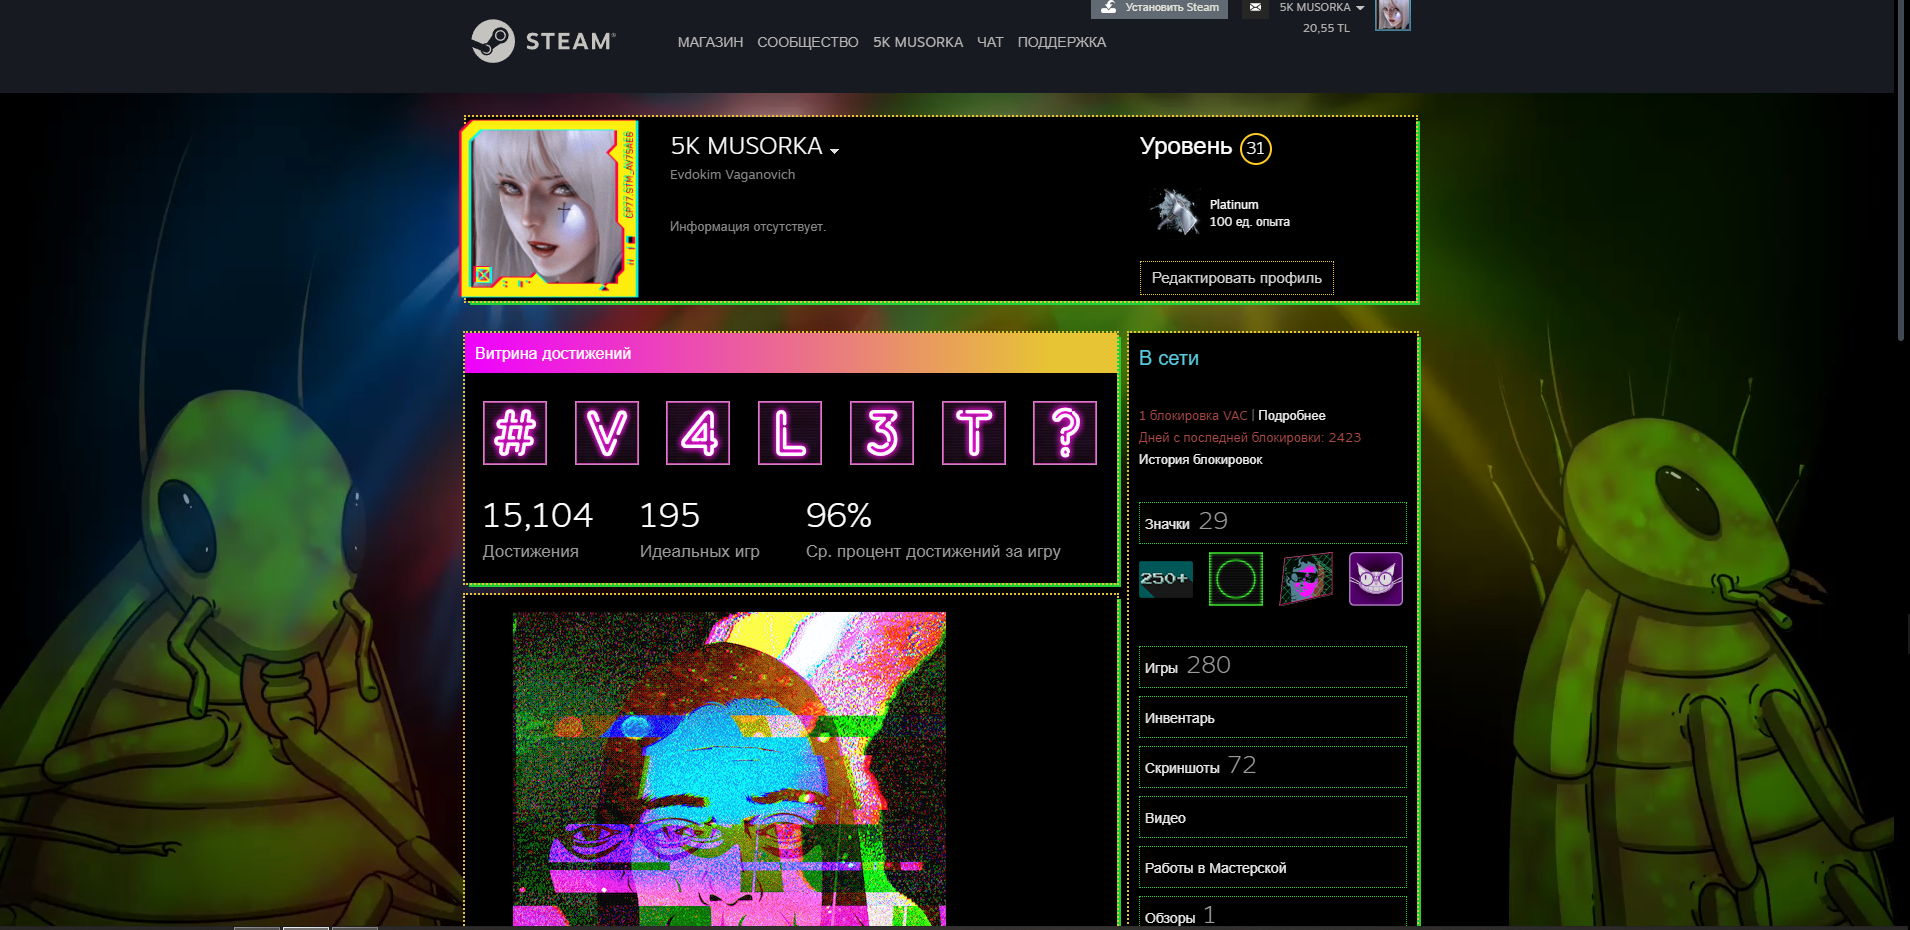Open the 'T' achievement icon
1910x930 pixels.
974,433
